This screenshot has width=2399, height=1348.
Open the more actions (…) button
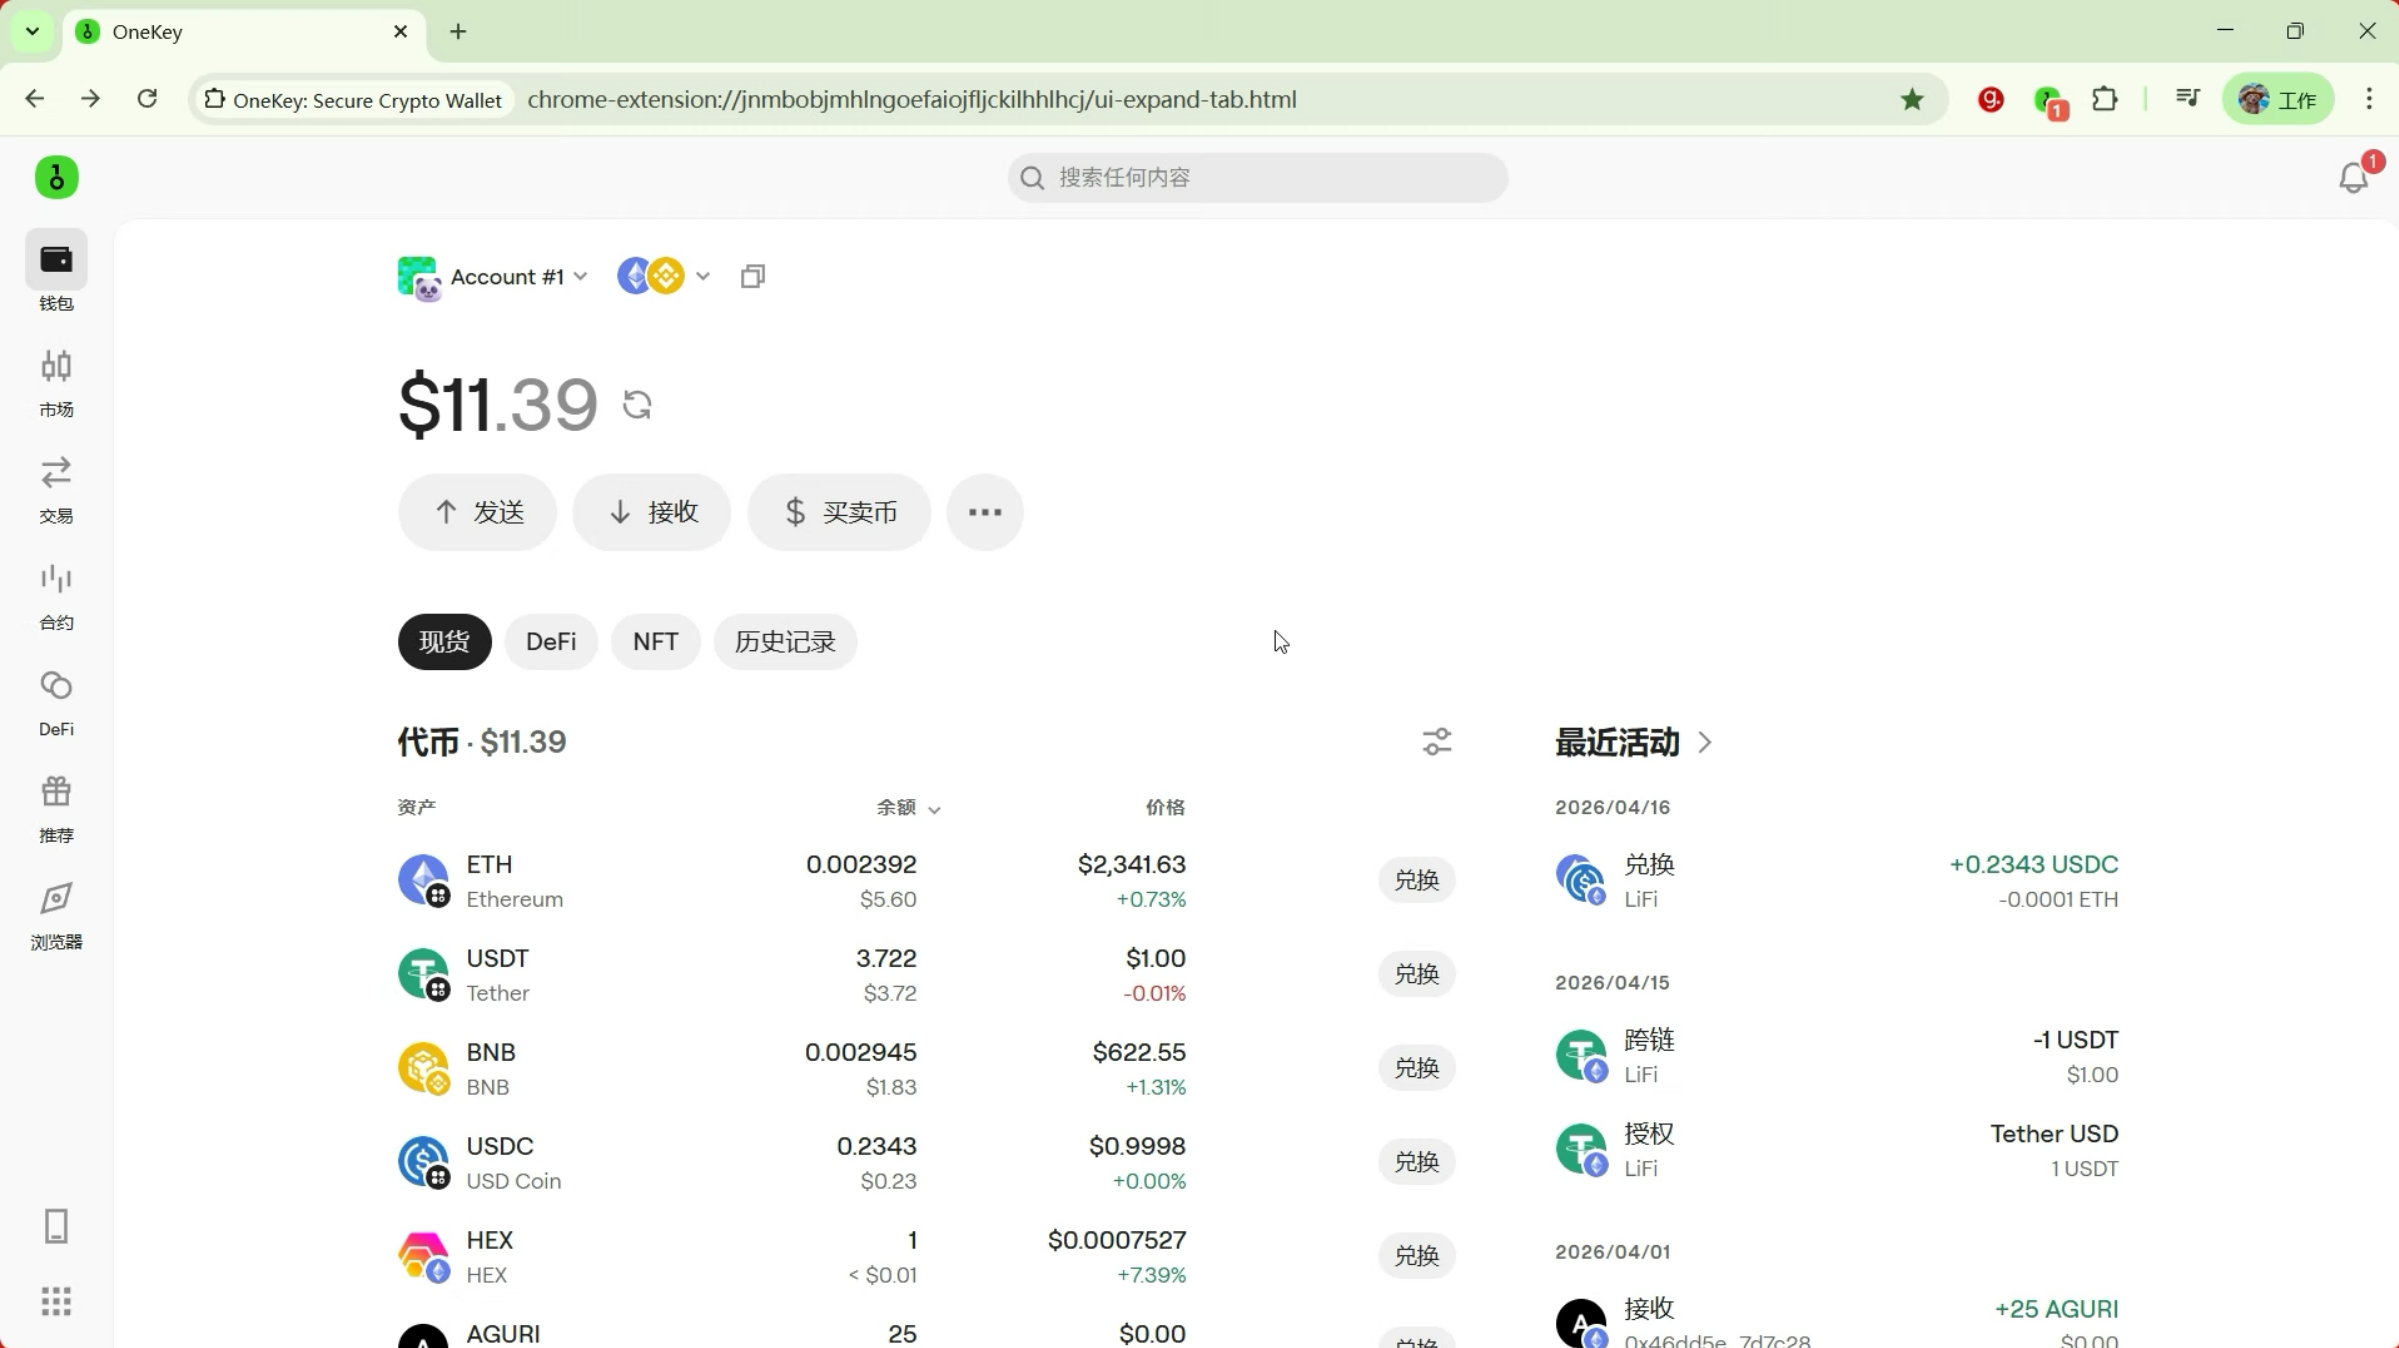tap(985, 512)
